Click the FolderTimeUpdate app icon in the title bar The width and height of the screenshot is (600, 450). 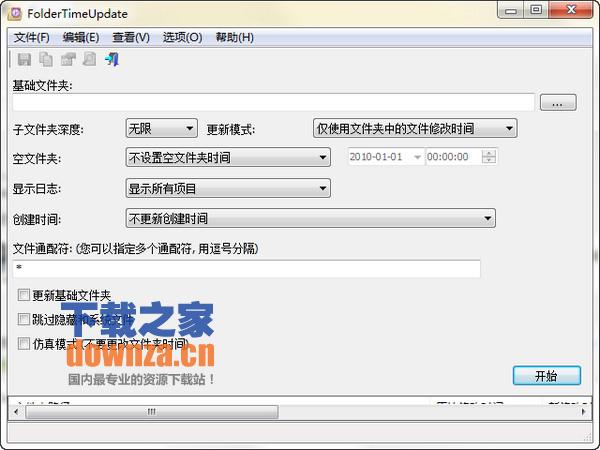tap(16, 14)
